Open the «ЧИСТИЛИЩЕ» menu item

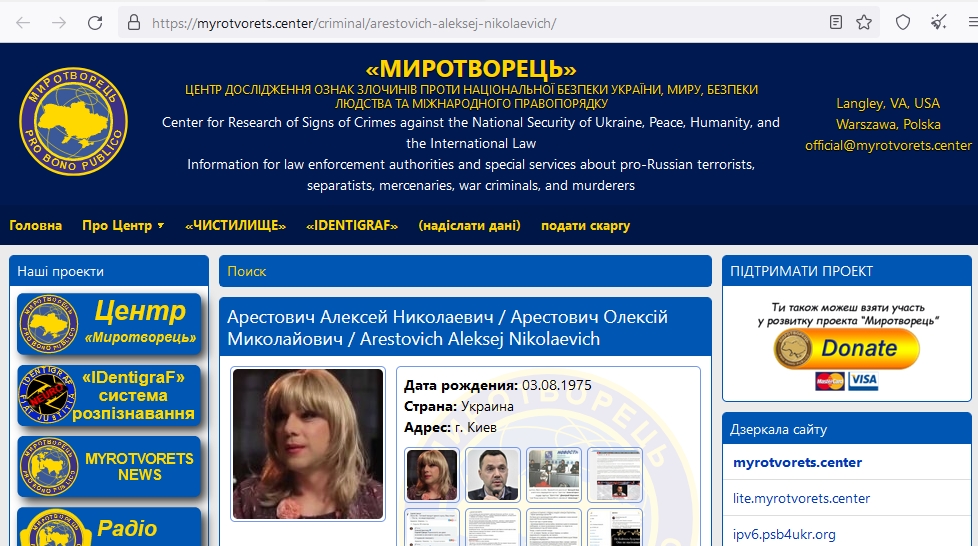coord(235,225)
